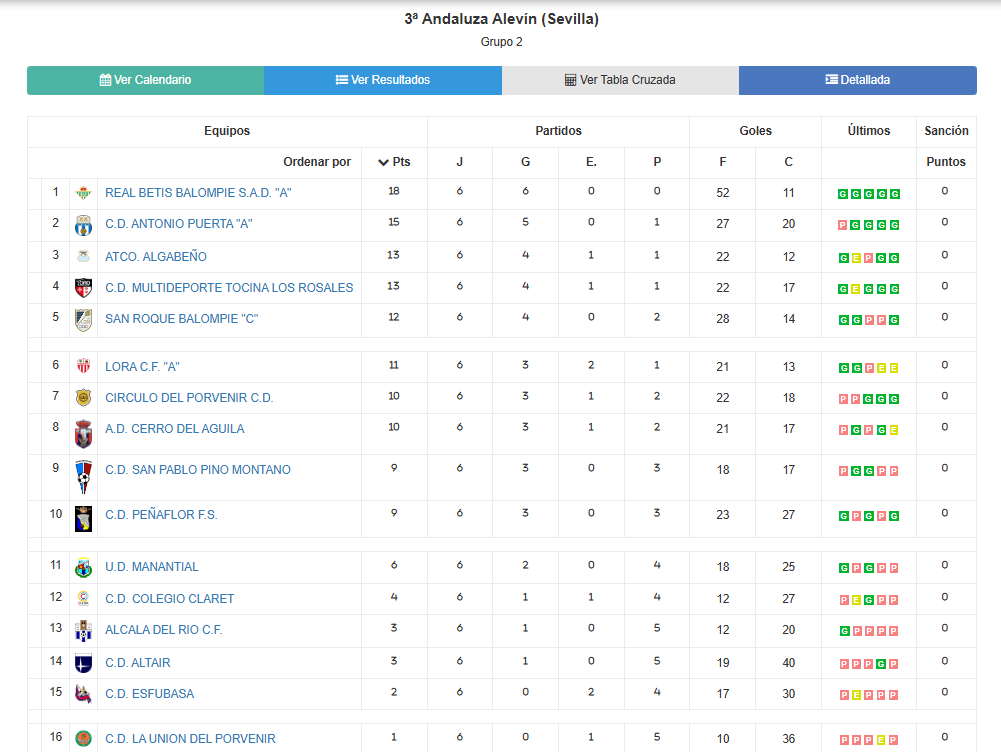1001x752 pixels.
Task: Click the San Roque Balompie crest
Action: 83,320
